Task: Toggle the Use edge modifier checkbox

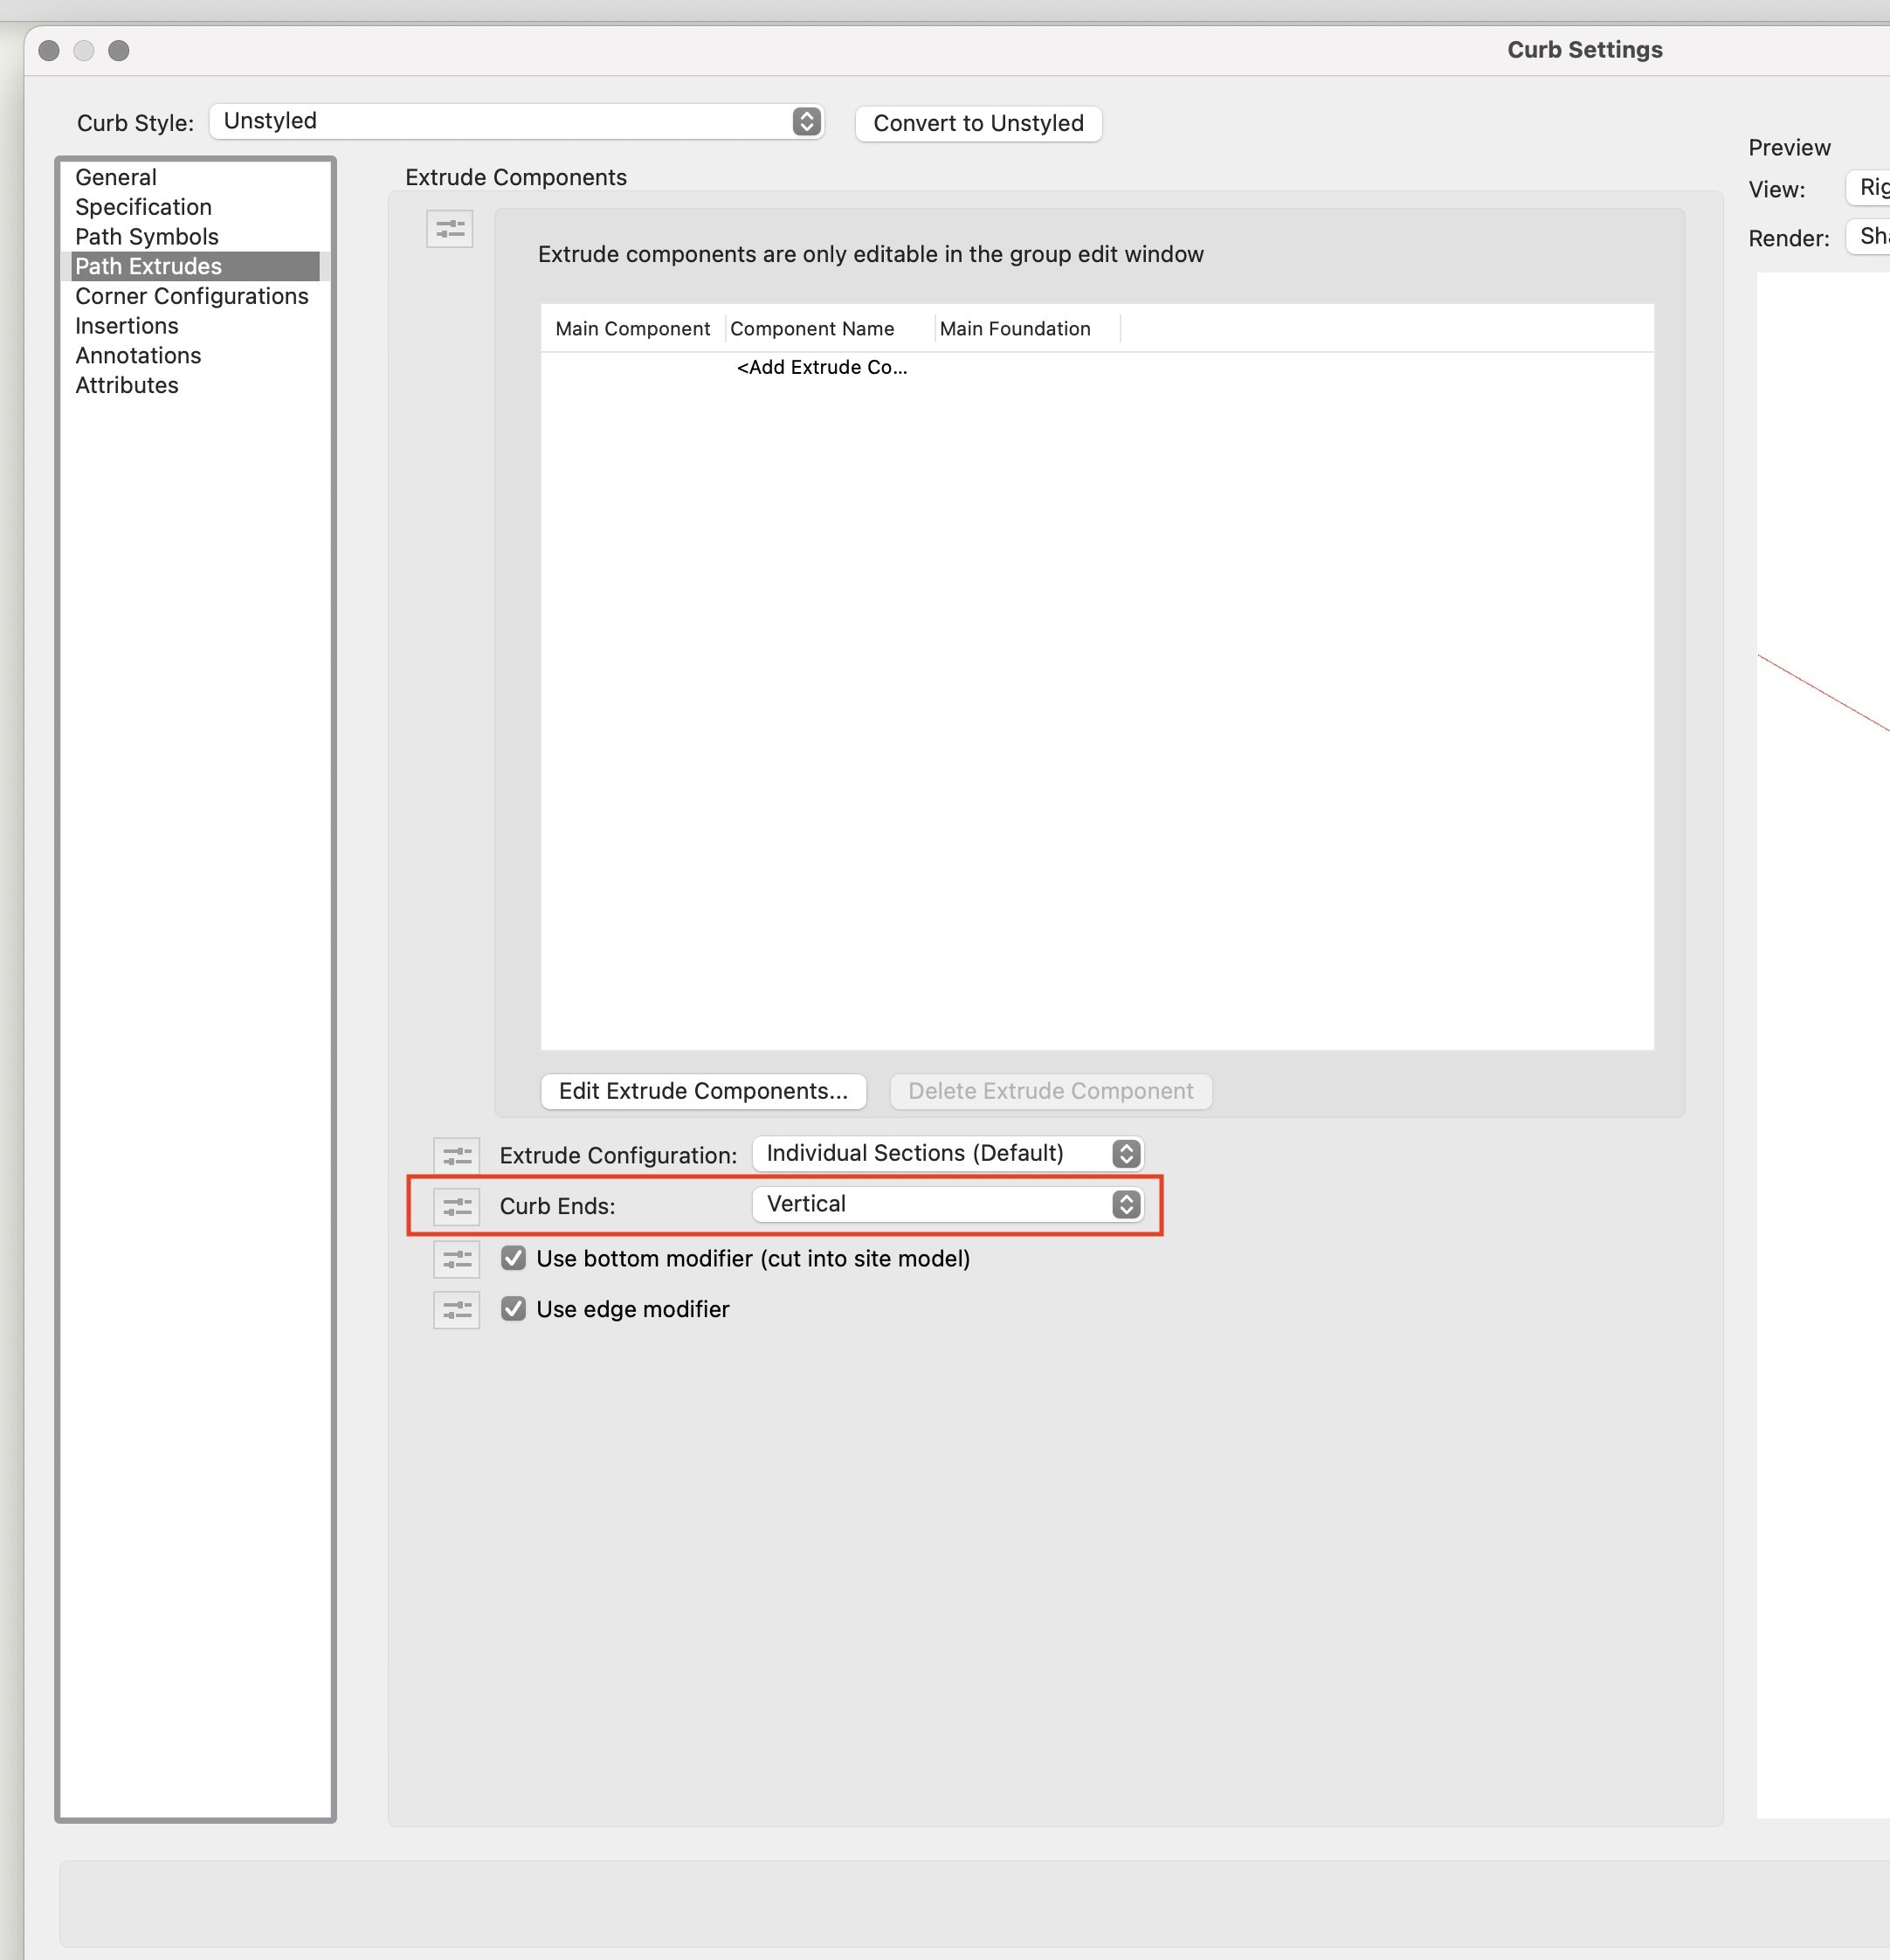Action: [513, 1309]
